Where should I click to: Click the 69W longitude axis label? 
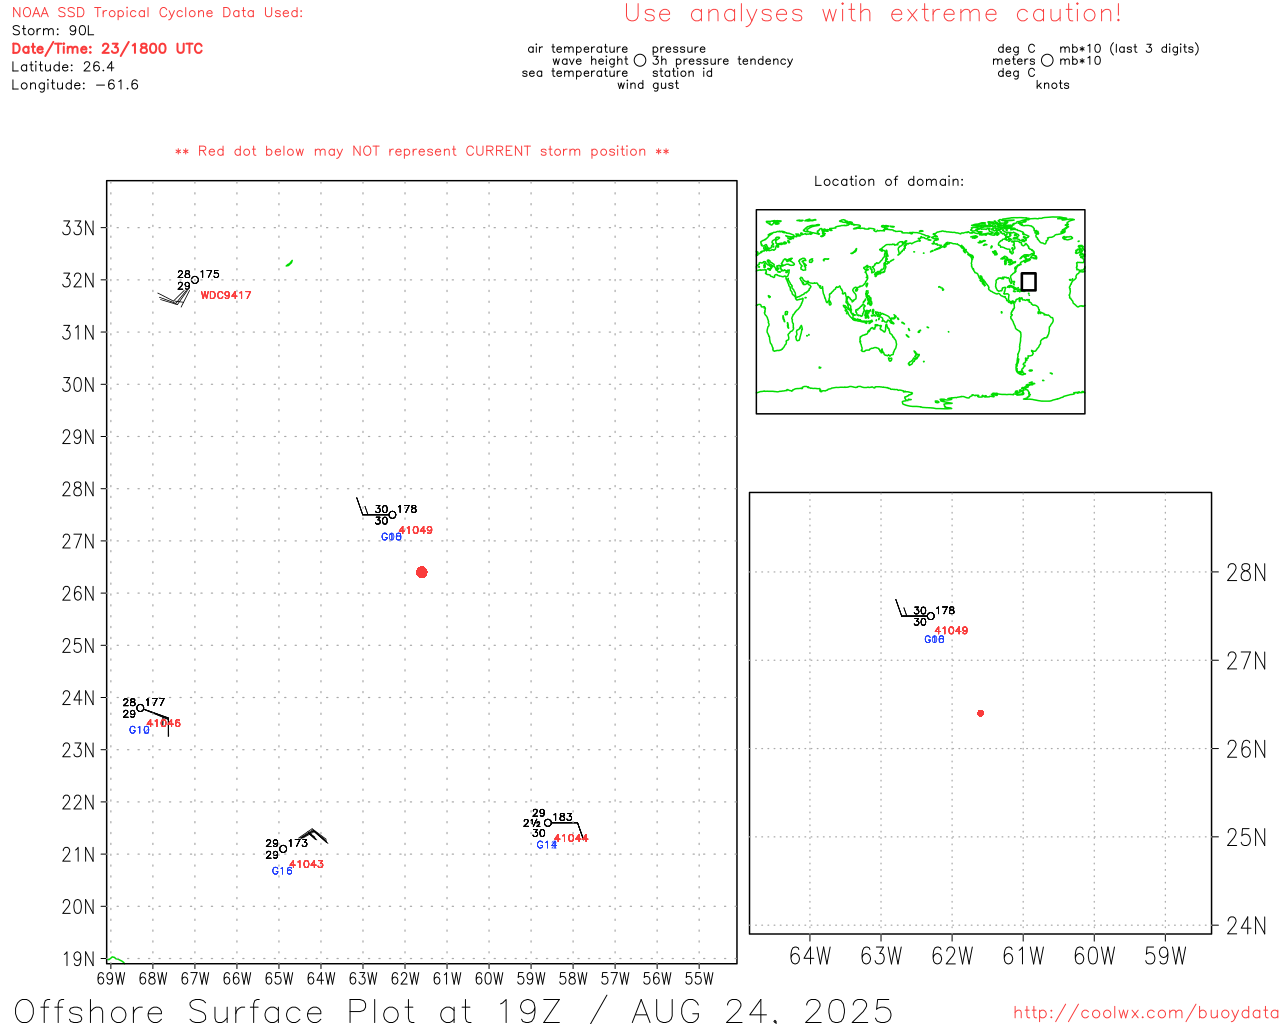click(111, 978)
